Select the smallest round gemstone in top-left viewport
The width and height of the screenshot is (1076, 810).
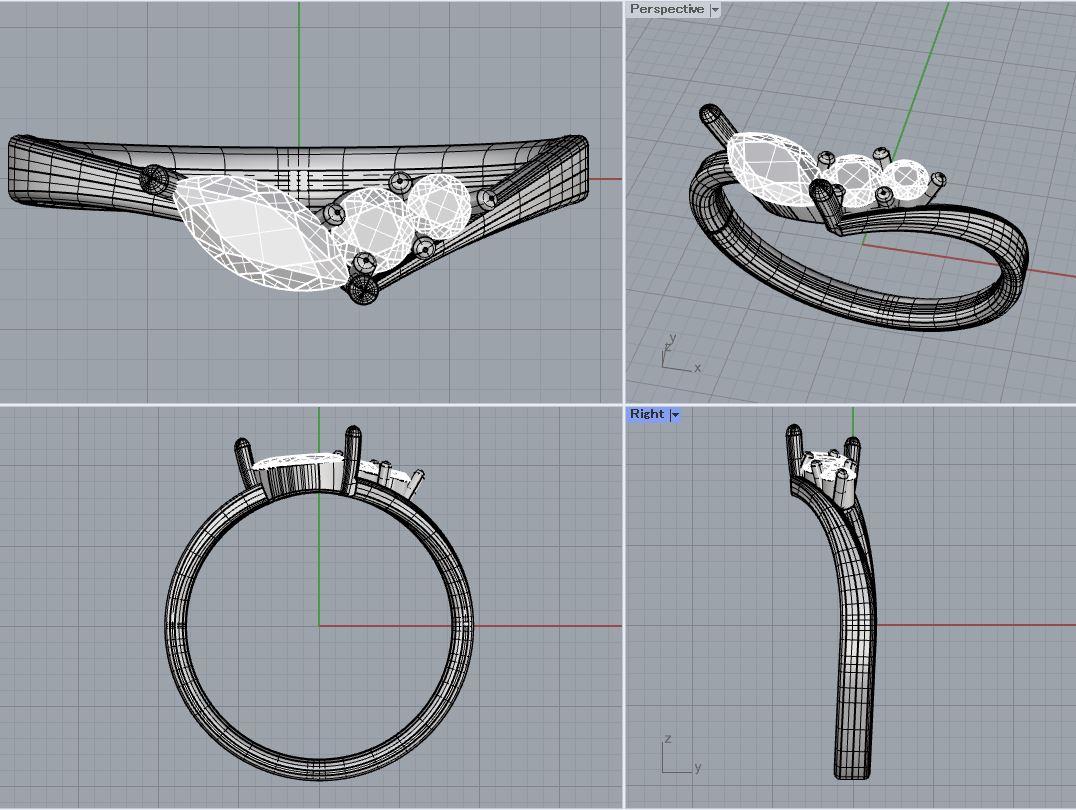click(x=440, y=204)
